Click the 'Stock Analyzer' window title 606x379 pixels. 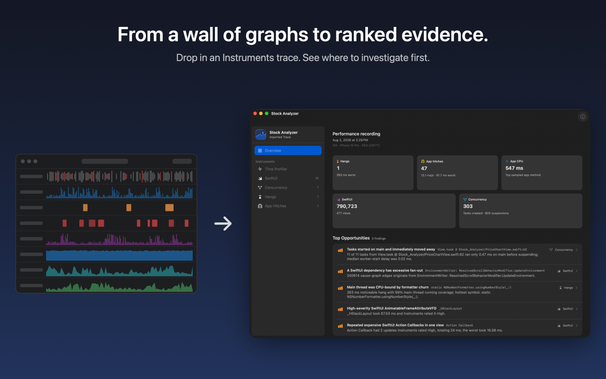[x=285, y=114]
